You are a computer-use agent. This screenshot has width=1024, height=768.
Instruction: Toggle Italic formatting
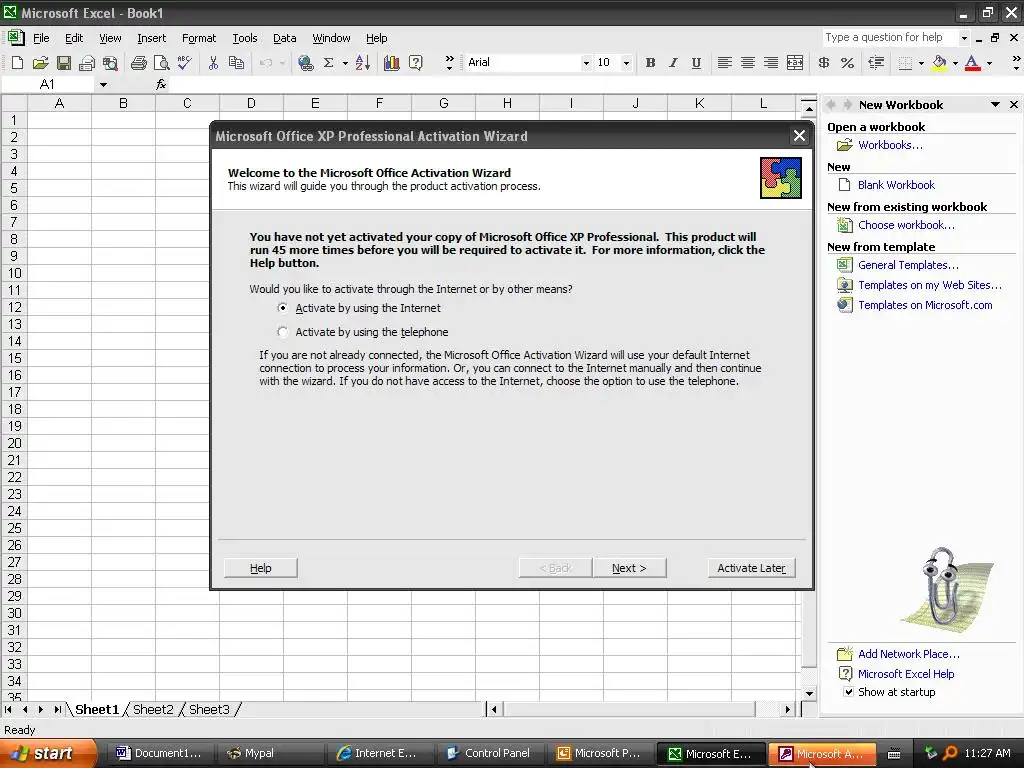(673, 63)
